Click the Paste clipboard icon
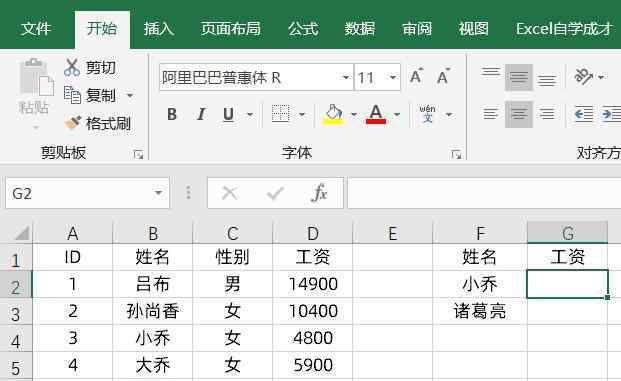621x381 pixels. click(x=36, y=77)
